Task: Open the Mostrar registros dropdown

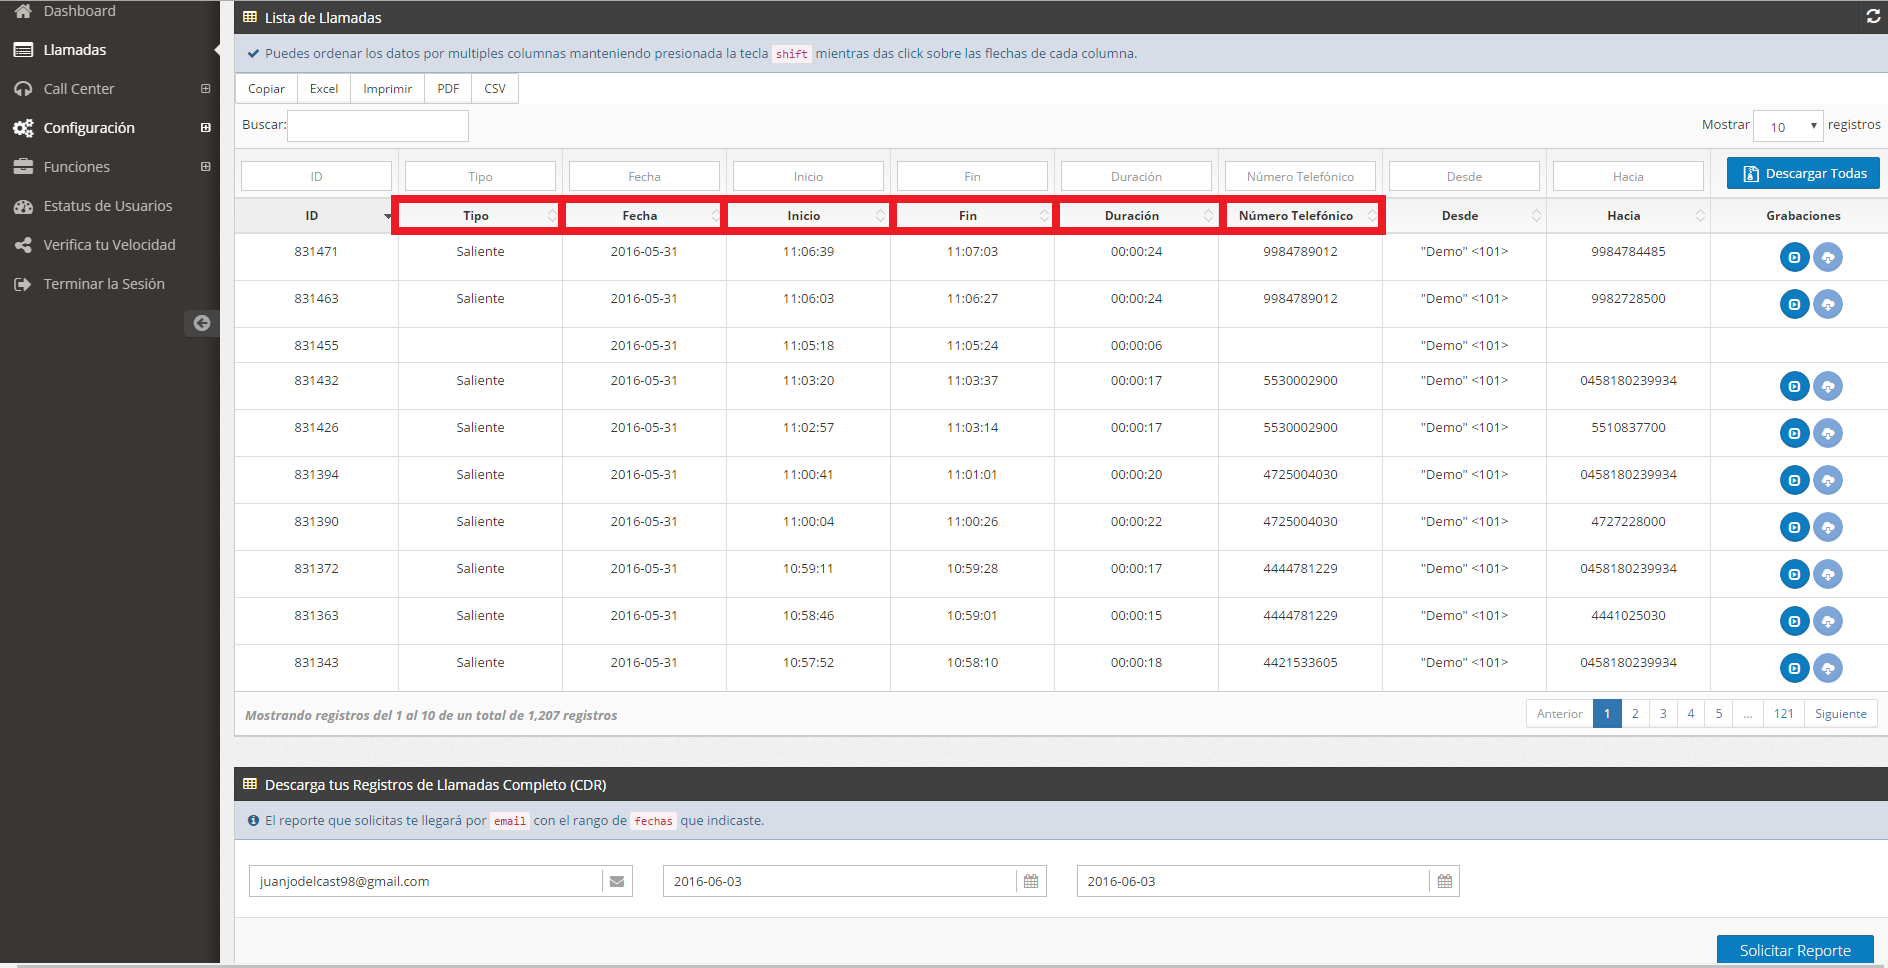Action: pos(1788,126)
